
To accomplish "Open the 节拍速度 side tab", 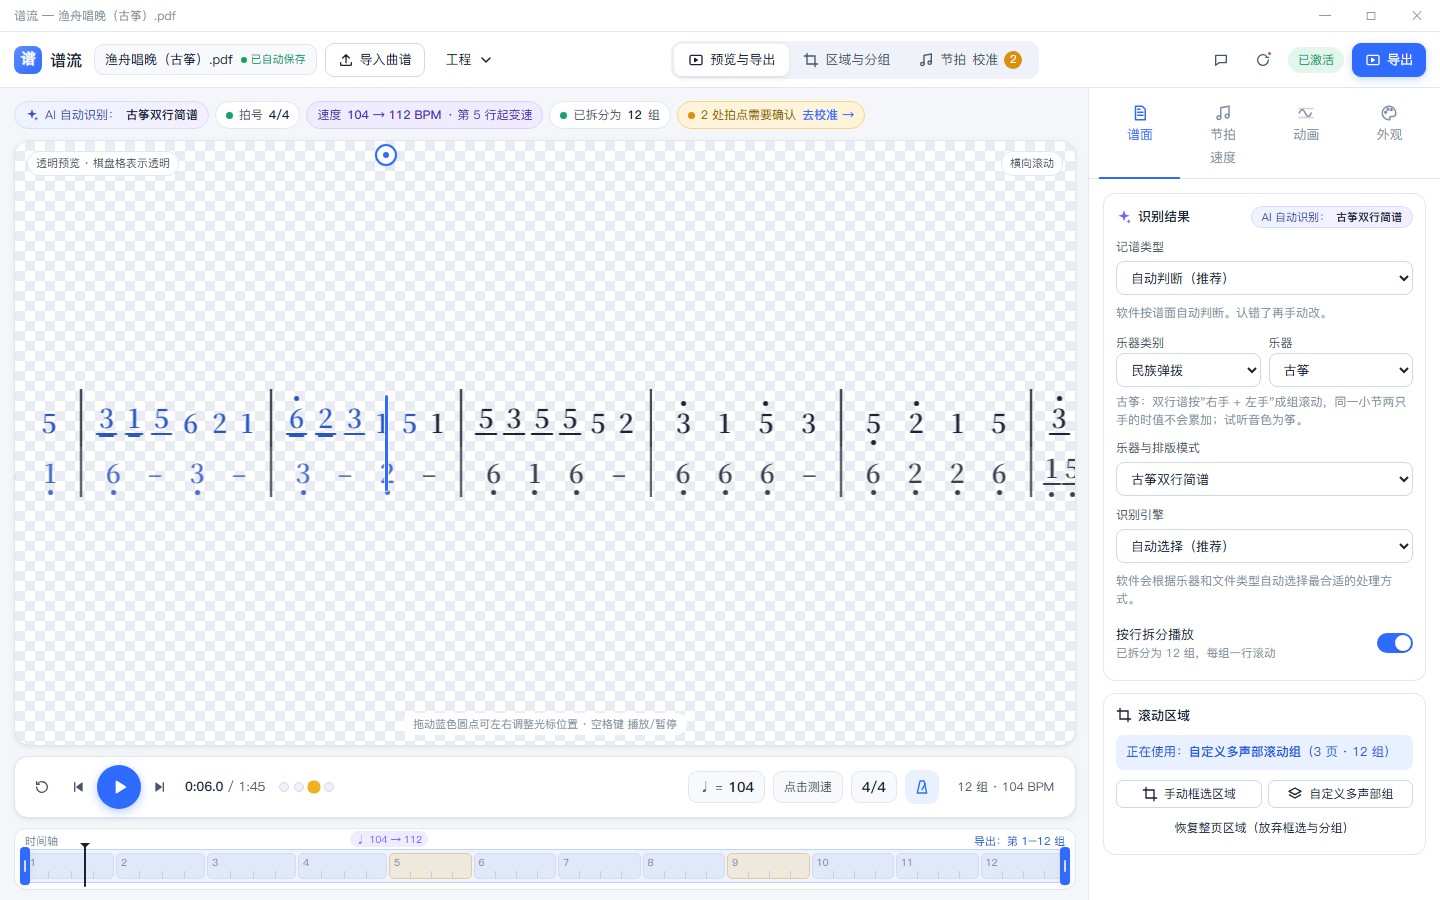I will (1223, 135).
